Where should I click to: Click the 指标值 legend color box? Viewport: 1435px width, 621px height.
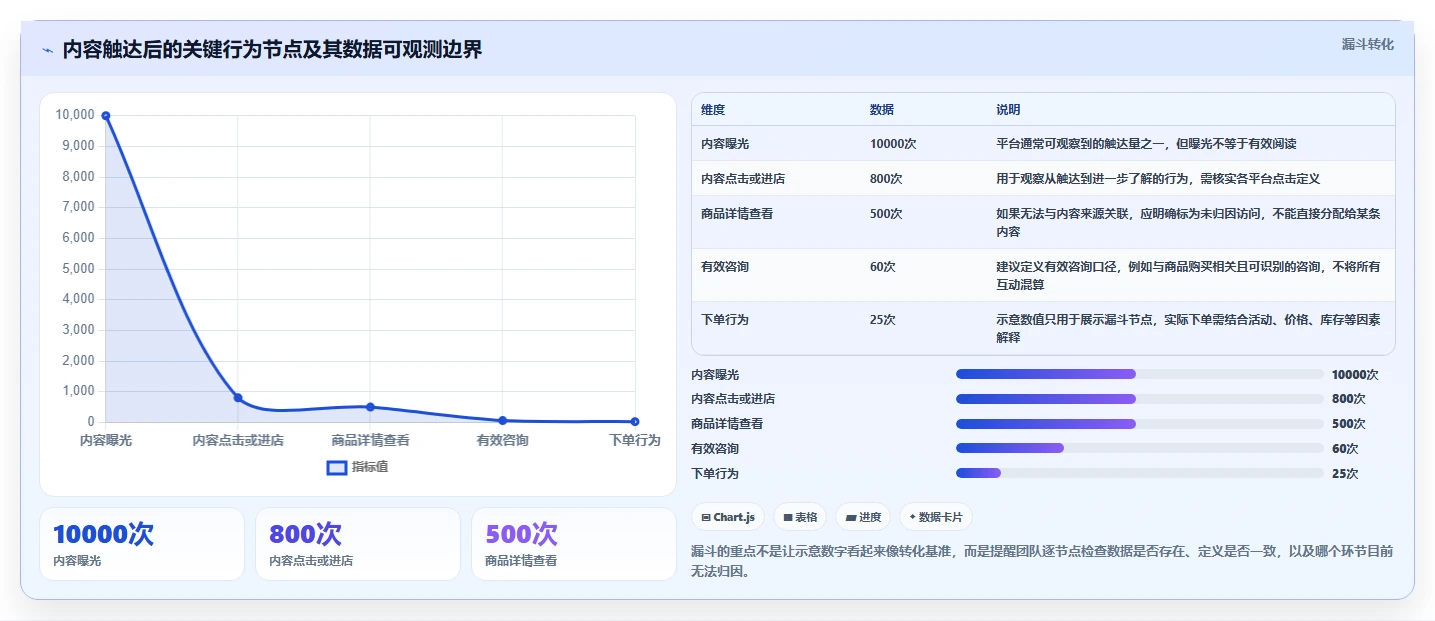point(338,467)
